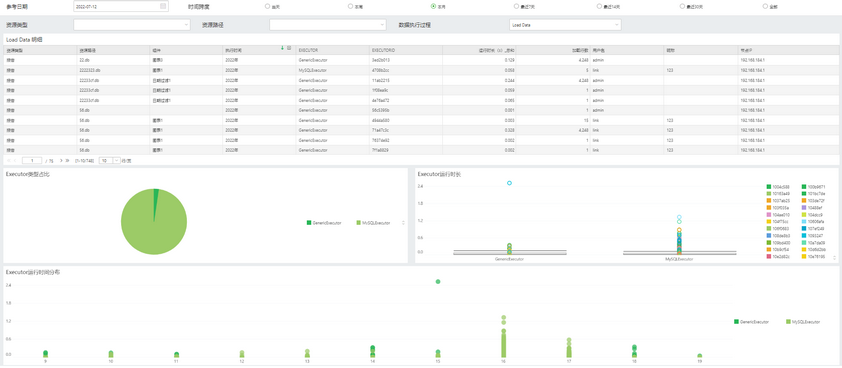The image size is (842, 368).
Task: Select the 最近30天 radio button
Action: tap(683, 6)
